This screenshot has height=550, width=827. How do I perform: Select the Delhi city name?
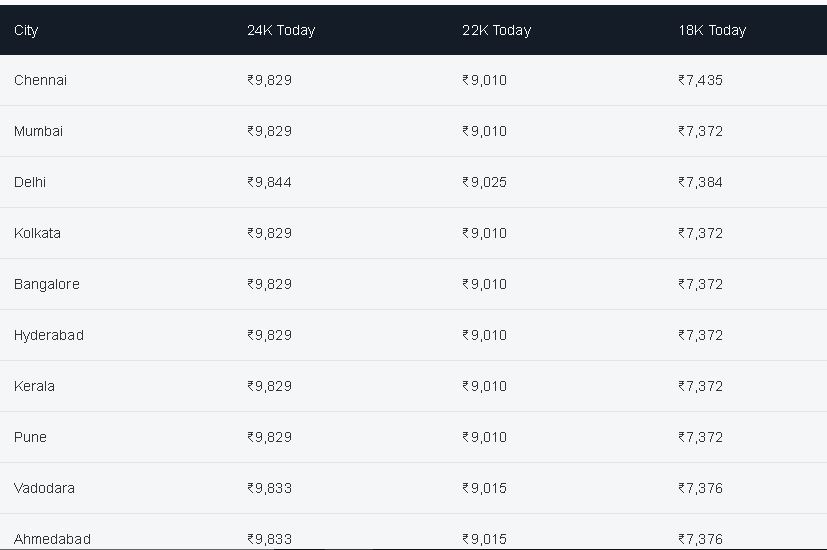tap(30, 182)
